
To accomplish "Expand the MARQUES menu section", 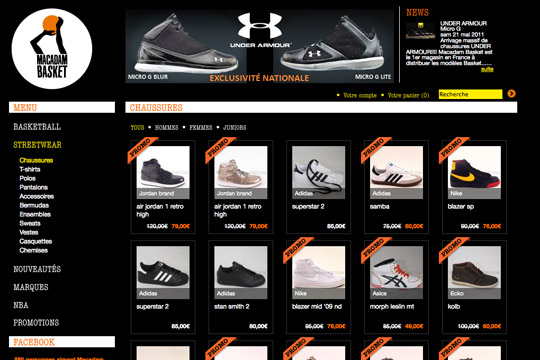I will point(31,287).
